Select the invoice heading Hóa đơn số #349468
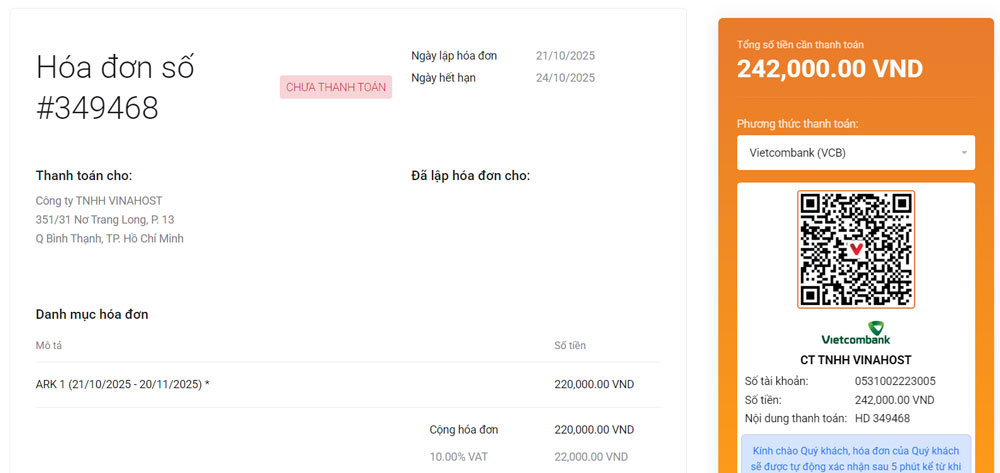 point(115,87)
